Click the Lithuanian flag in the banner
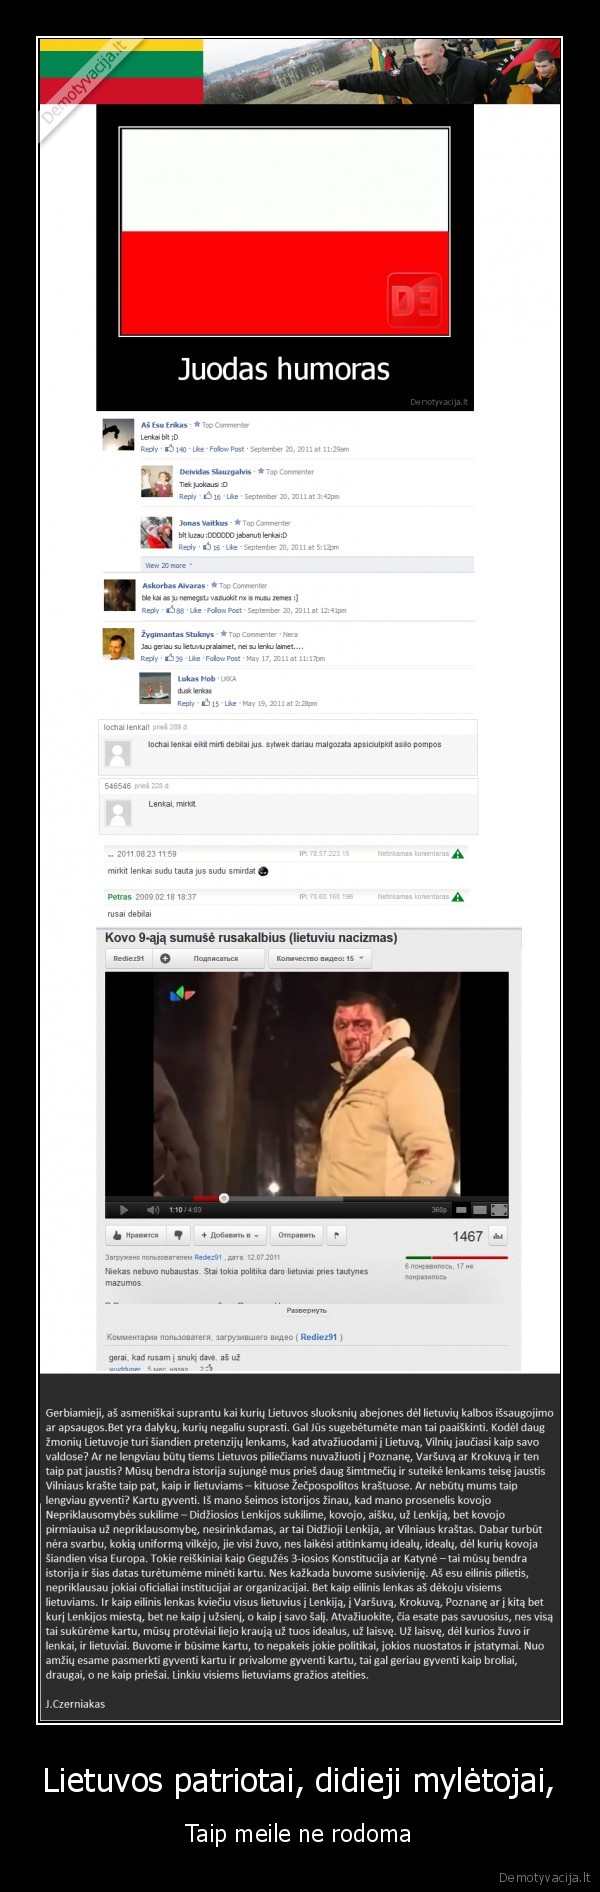 pyautogui.click(x=120, y=70)
